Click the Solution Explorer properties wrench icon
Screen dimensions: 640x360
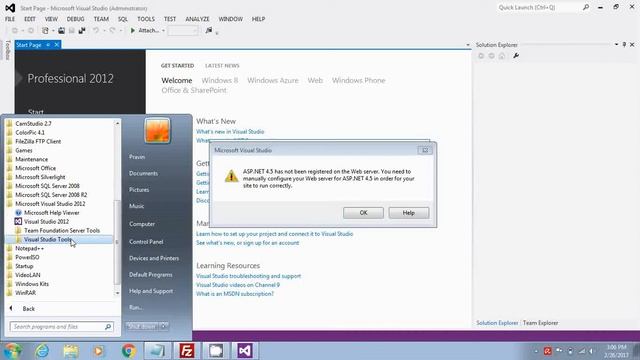pos(516,56)
